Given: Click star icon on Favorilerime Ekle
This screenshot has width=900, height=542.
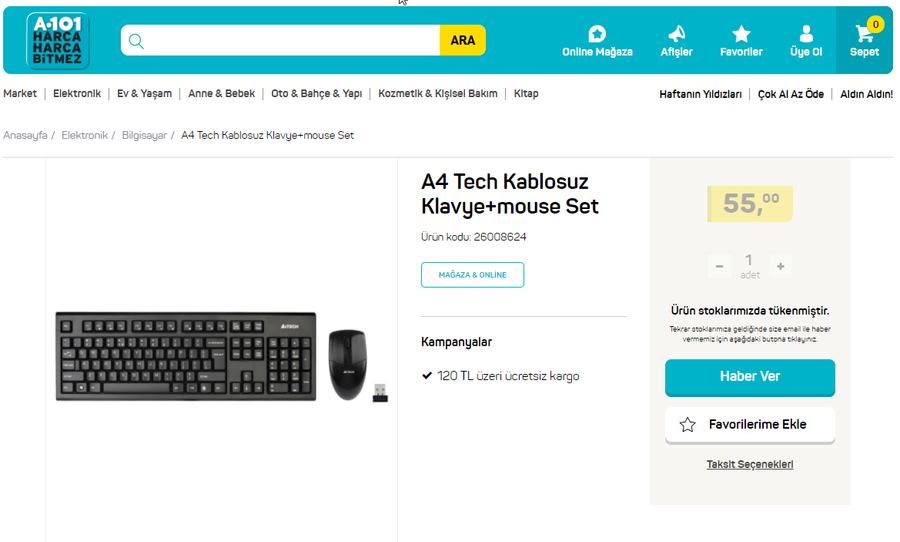Looking at the screenshot, I should 687,425.
